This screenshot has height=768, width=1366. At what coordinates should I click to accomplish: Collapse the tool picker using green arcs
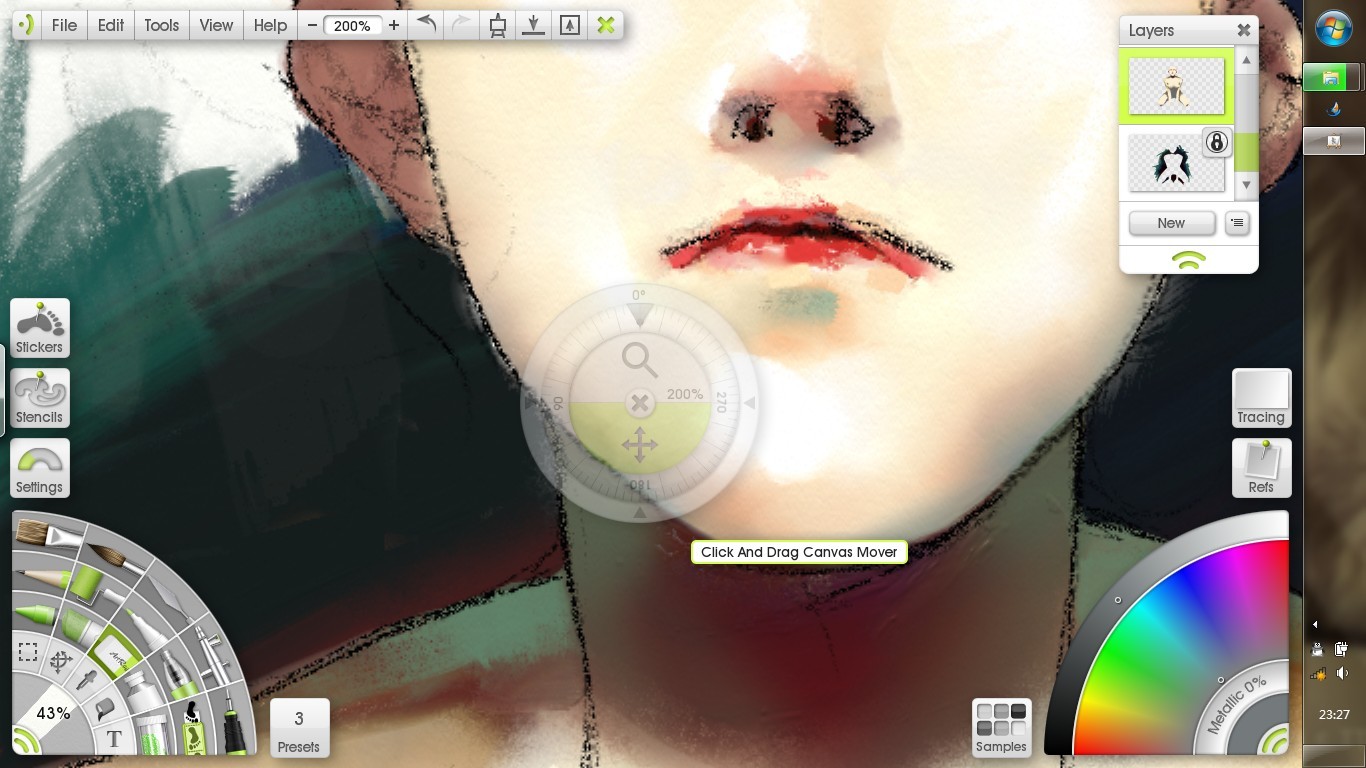pos(26,743)
